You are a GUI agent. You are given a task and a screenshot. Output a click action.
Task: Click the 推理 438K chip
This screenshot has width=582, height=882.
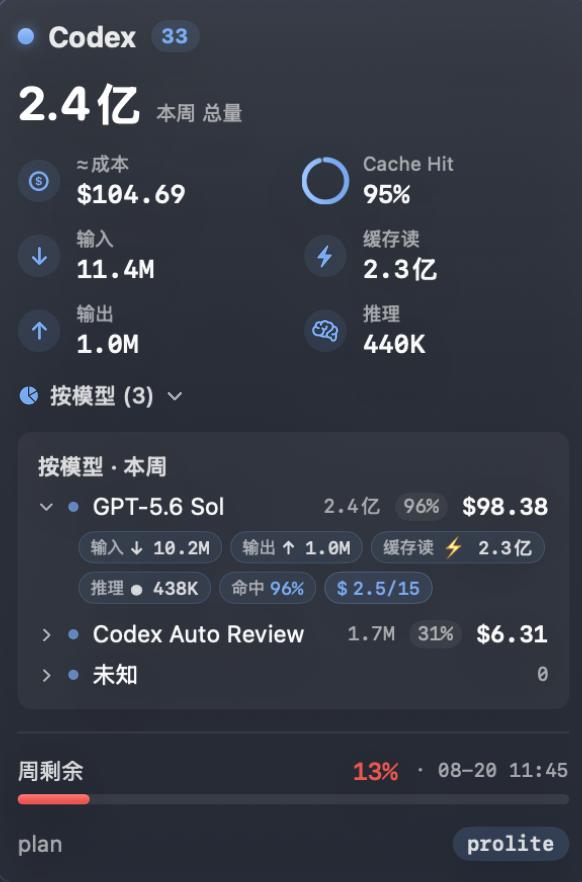(145, 588)
